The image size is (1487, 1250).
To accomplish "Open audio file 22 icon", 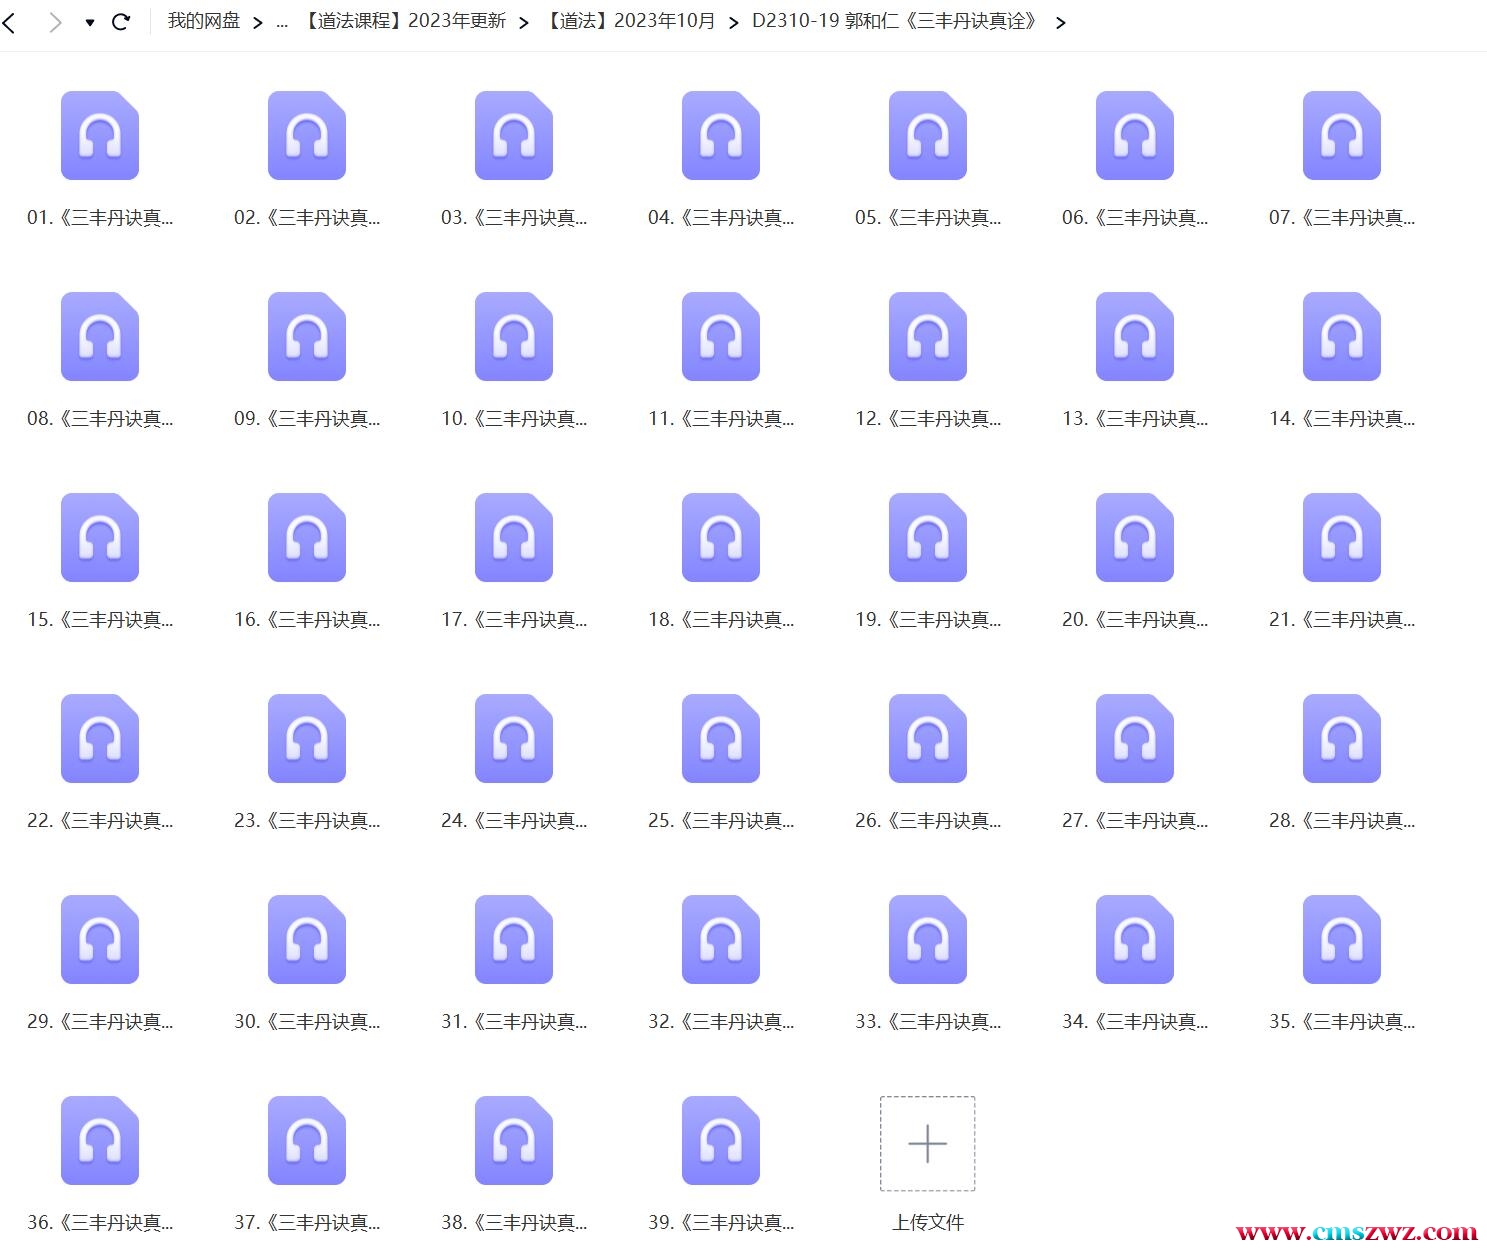I will 100,739.
